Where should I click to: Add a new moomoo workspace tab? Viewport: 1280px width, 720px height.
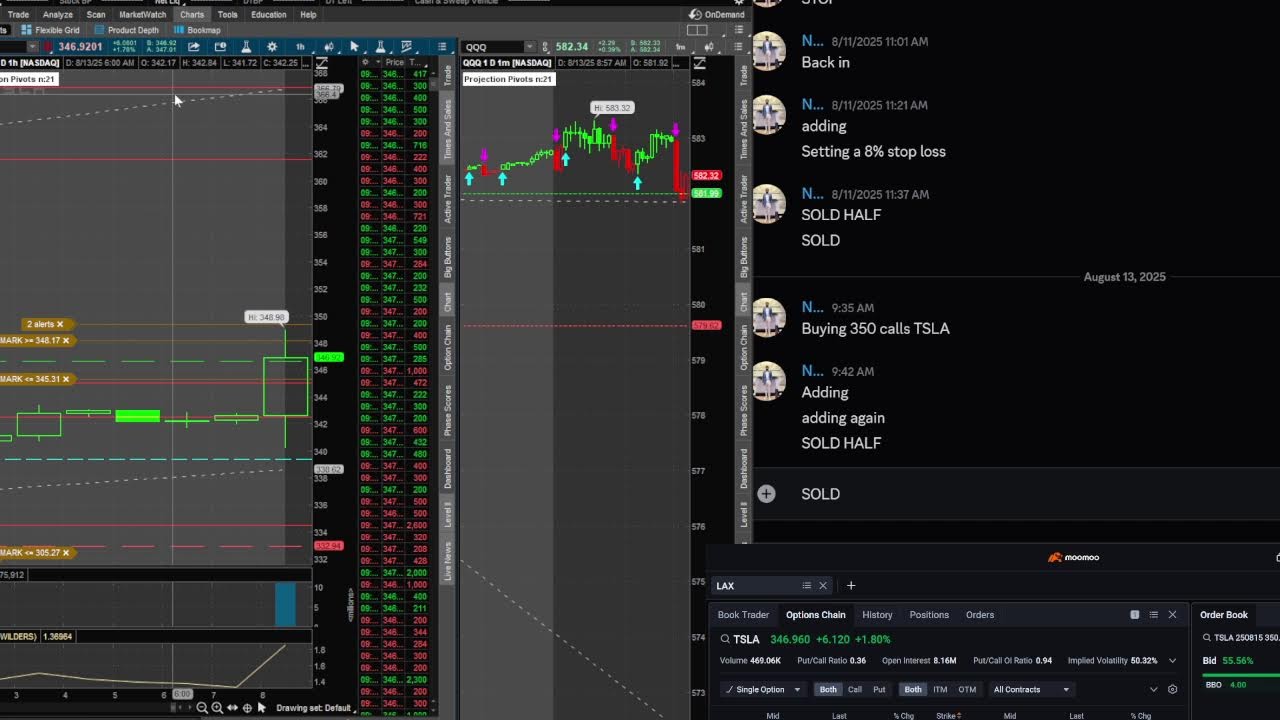[851, 586]
